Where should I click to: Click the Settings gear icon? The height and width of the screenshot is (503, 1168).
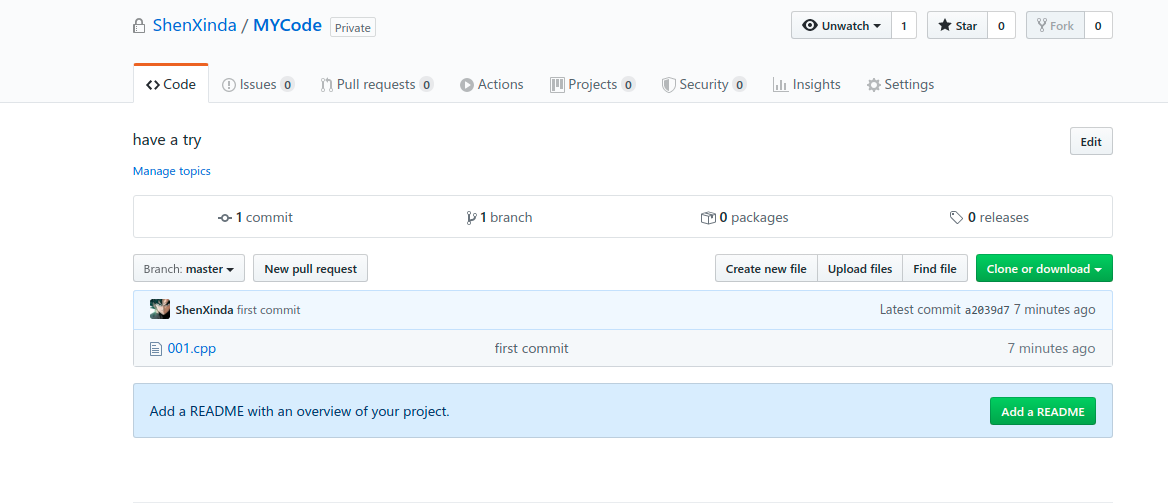[874, 85]
